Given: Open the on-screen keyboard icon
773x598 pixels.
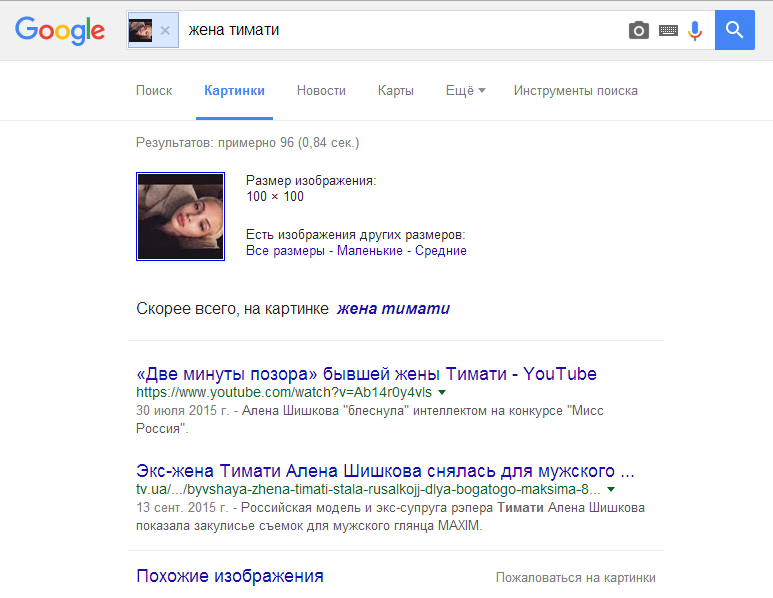Looking at the screenshot, I should (668, 31).
